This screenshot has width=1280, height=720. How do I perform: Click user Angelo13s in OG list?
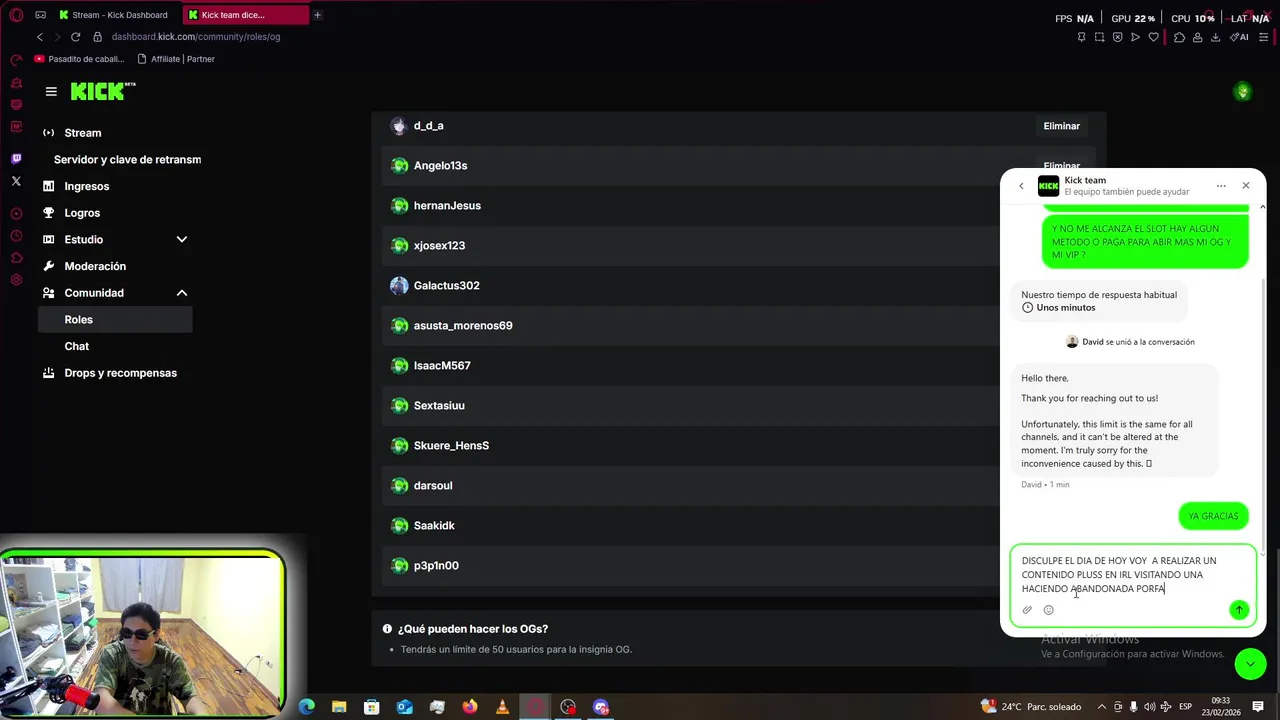coord(440,166)
